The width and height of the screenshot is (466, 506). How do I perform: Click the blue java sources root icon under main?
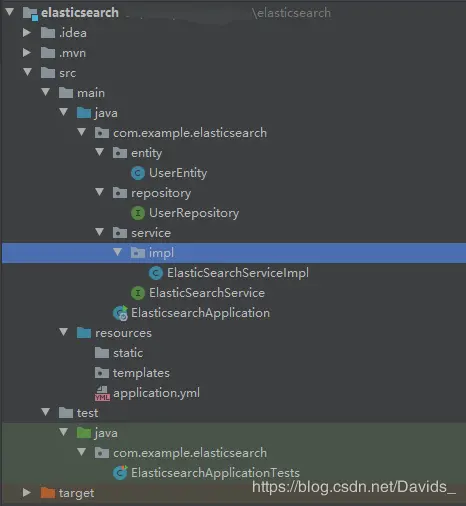tap(84, 113)
